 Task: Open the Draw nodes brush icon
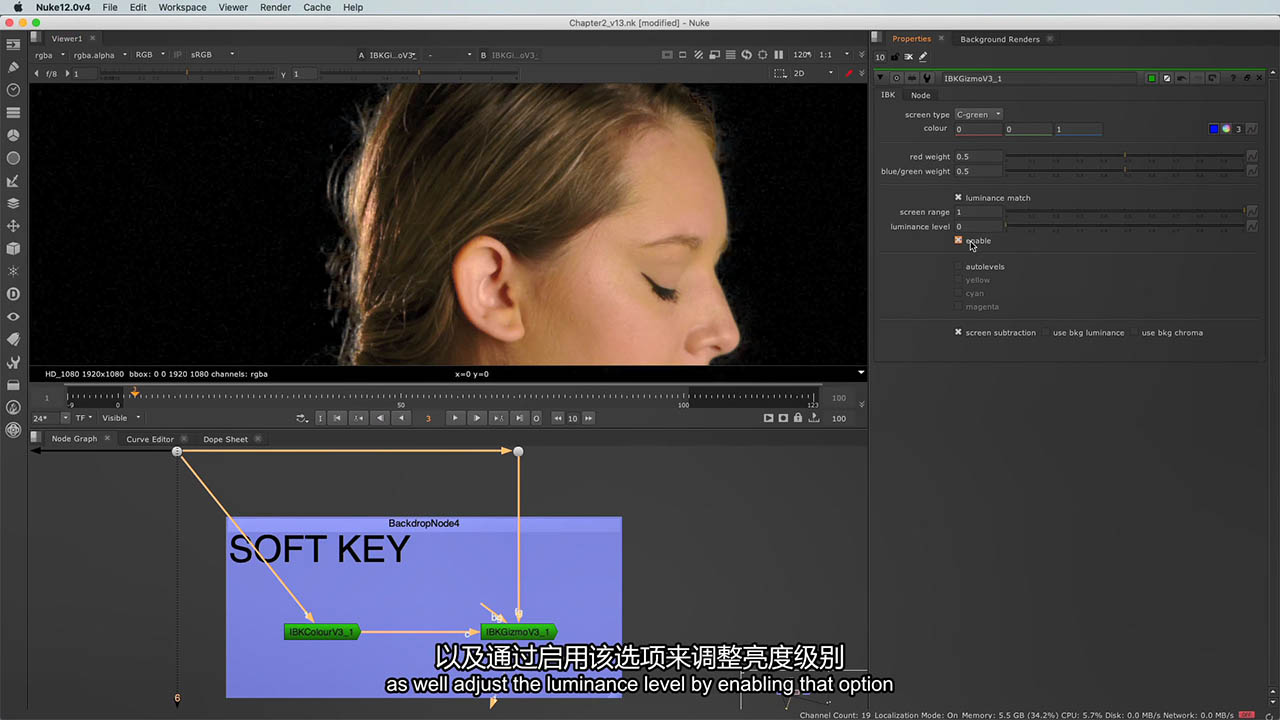[14, 67]
